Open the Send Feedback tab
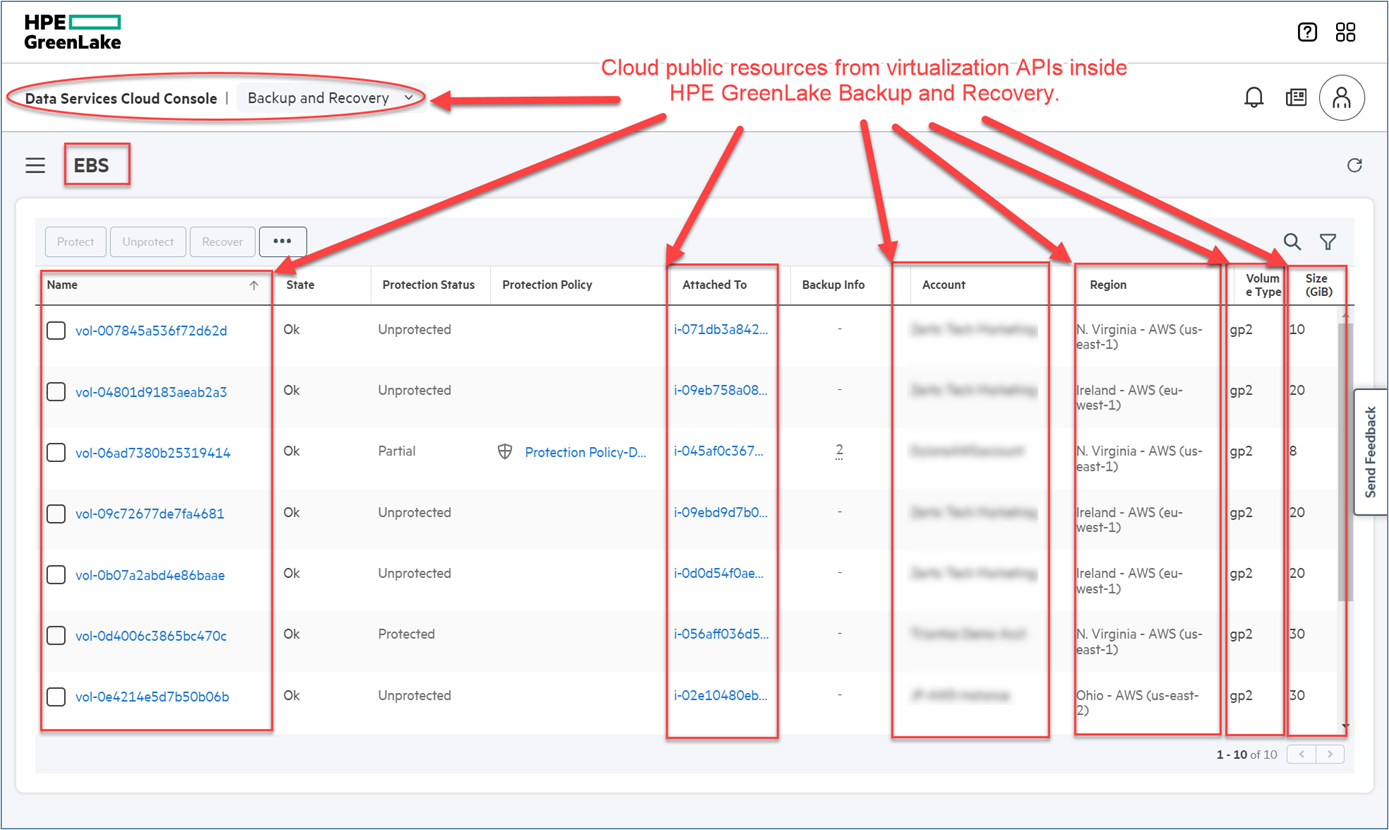The height and width of the screenshot is (830, 1389). click(1370, 452)
